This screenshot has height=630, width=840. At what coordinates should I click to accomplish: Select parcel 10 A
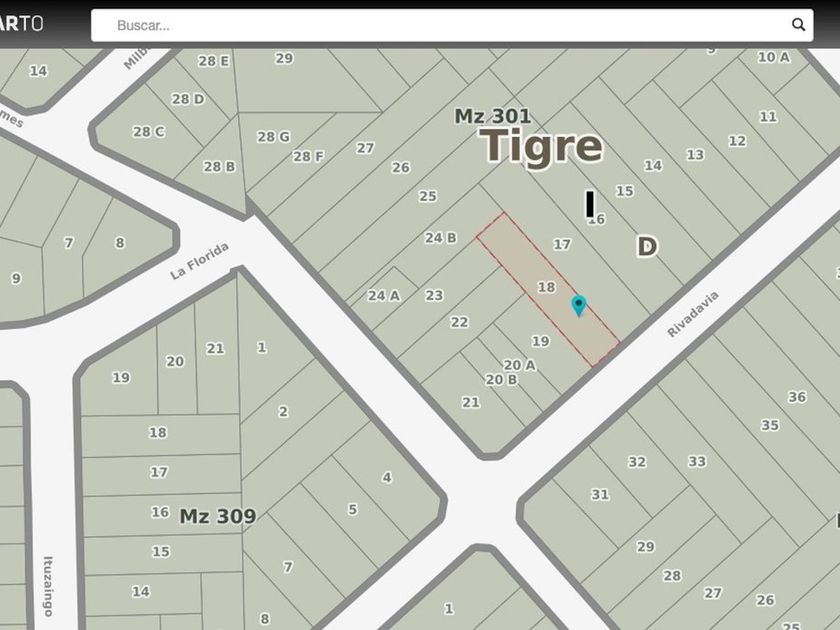point(774,57)
